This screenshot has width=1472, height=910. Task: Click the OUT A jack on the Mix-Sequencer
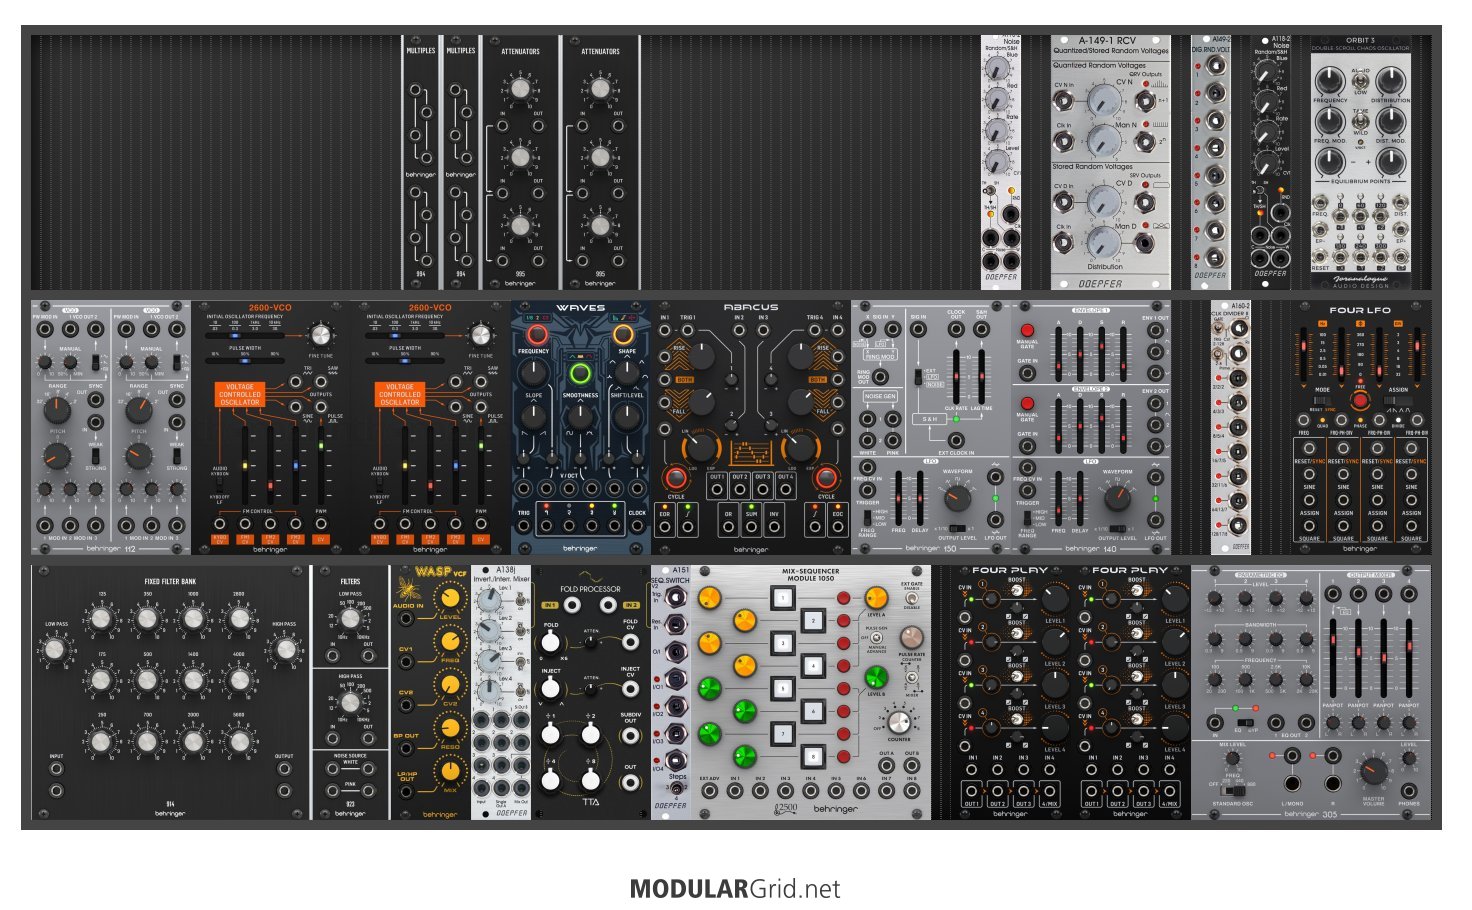click(x=886, y=767)
